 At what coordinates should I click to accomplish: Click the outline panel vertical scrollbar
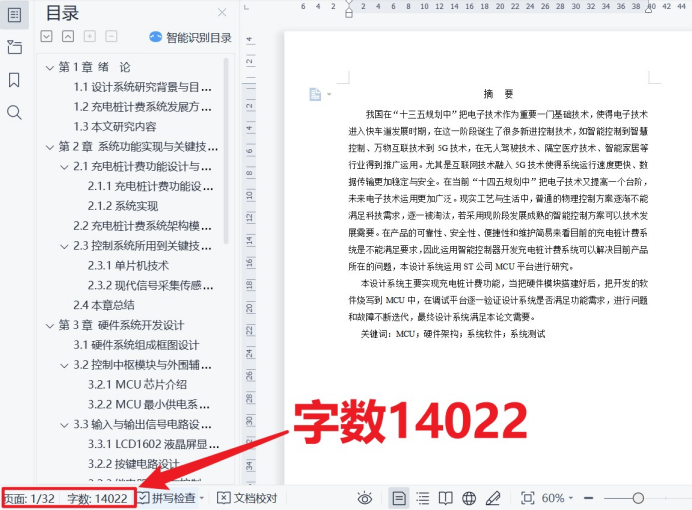pos(226,150)
